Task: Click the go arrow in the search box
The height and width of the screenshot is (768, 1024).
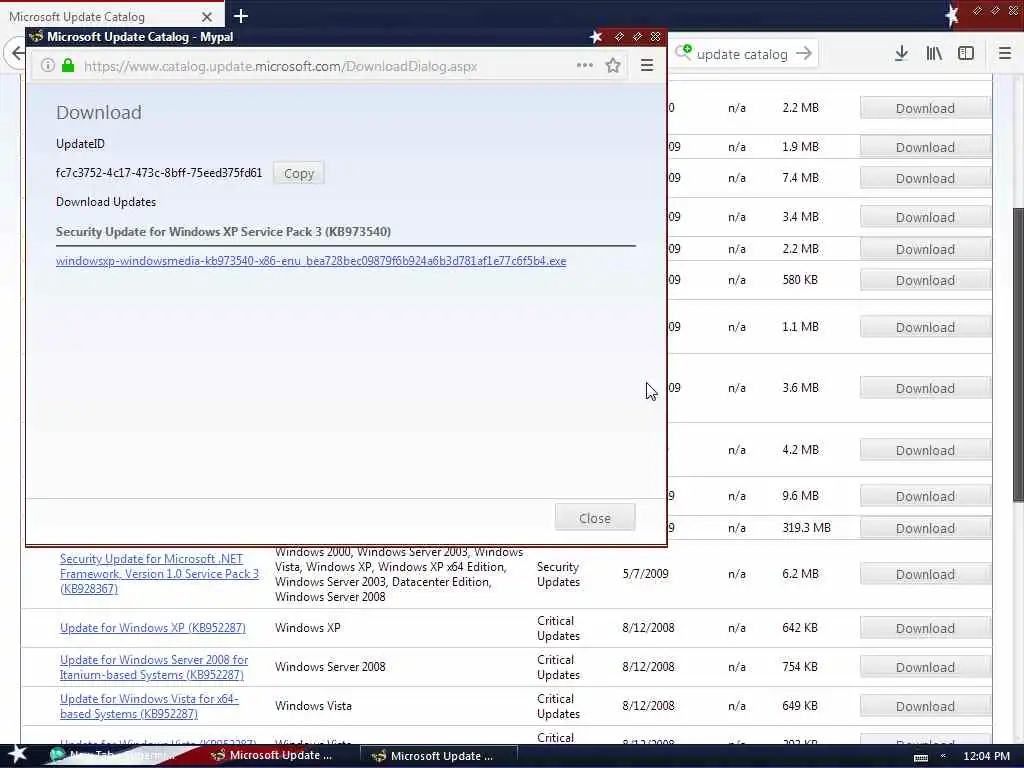Action: (x=804, y=54)
